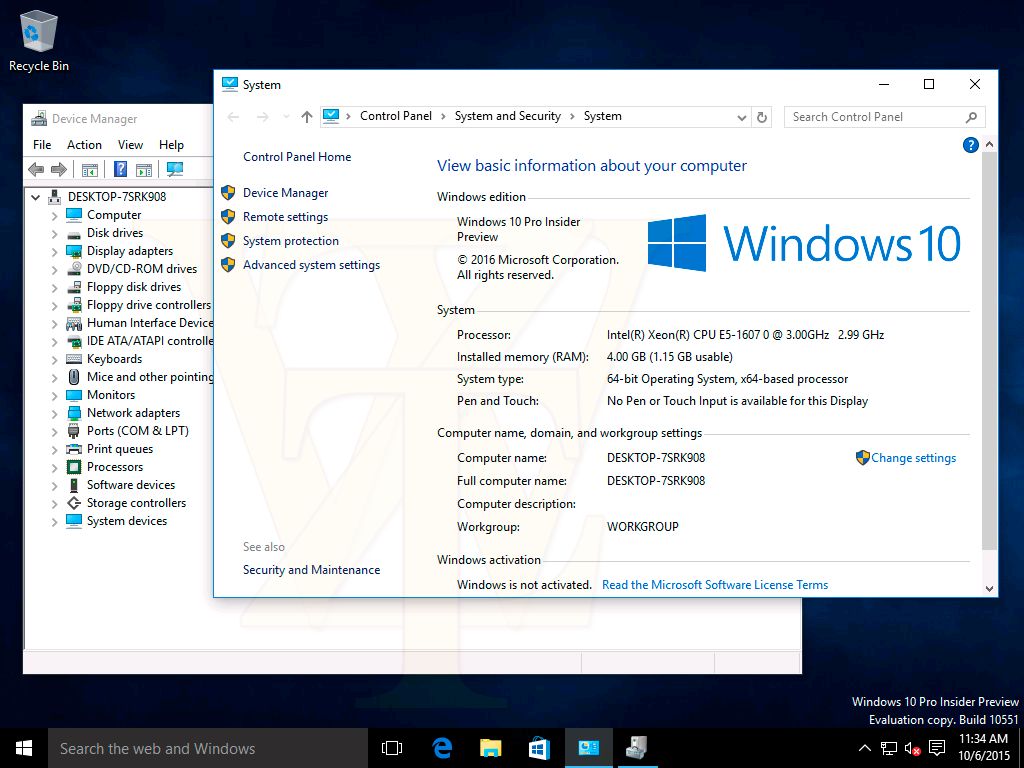Click Show/Hide Console Tree toolbar icon

[x=90, y=170]
